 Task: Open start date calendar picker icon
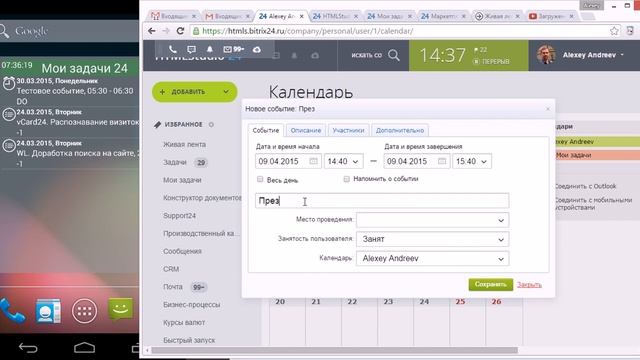[313, 161]
